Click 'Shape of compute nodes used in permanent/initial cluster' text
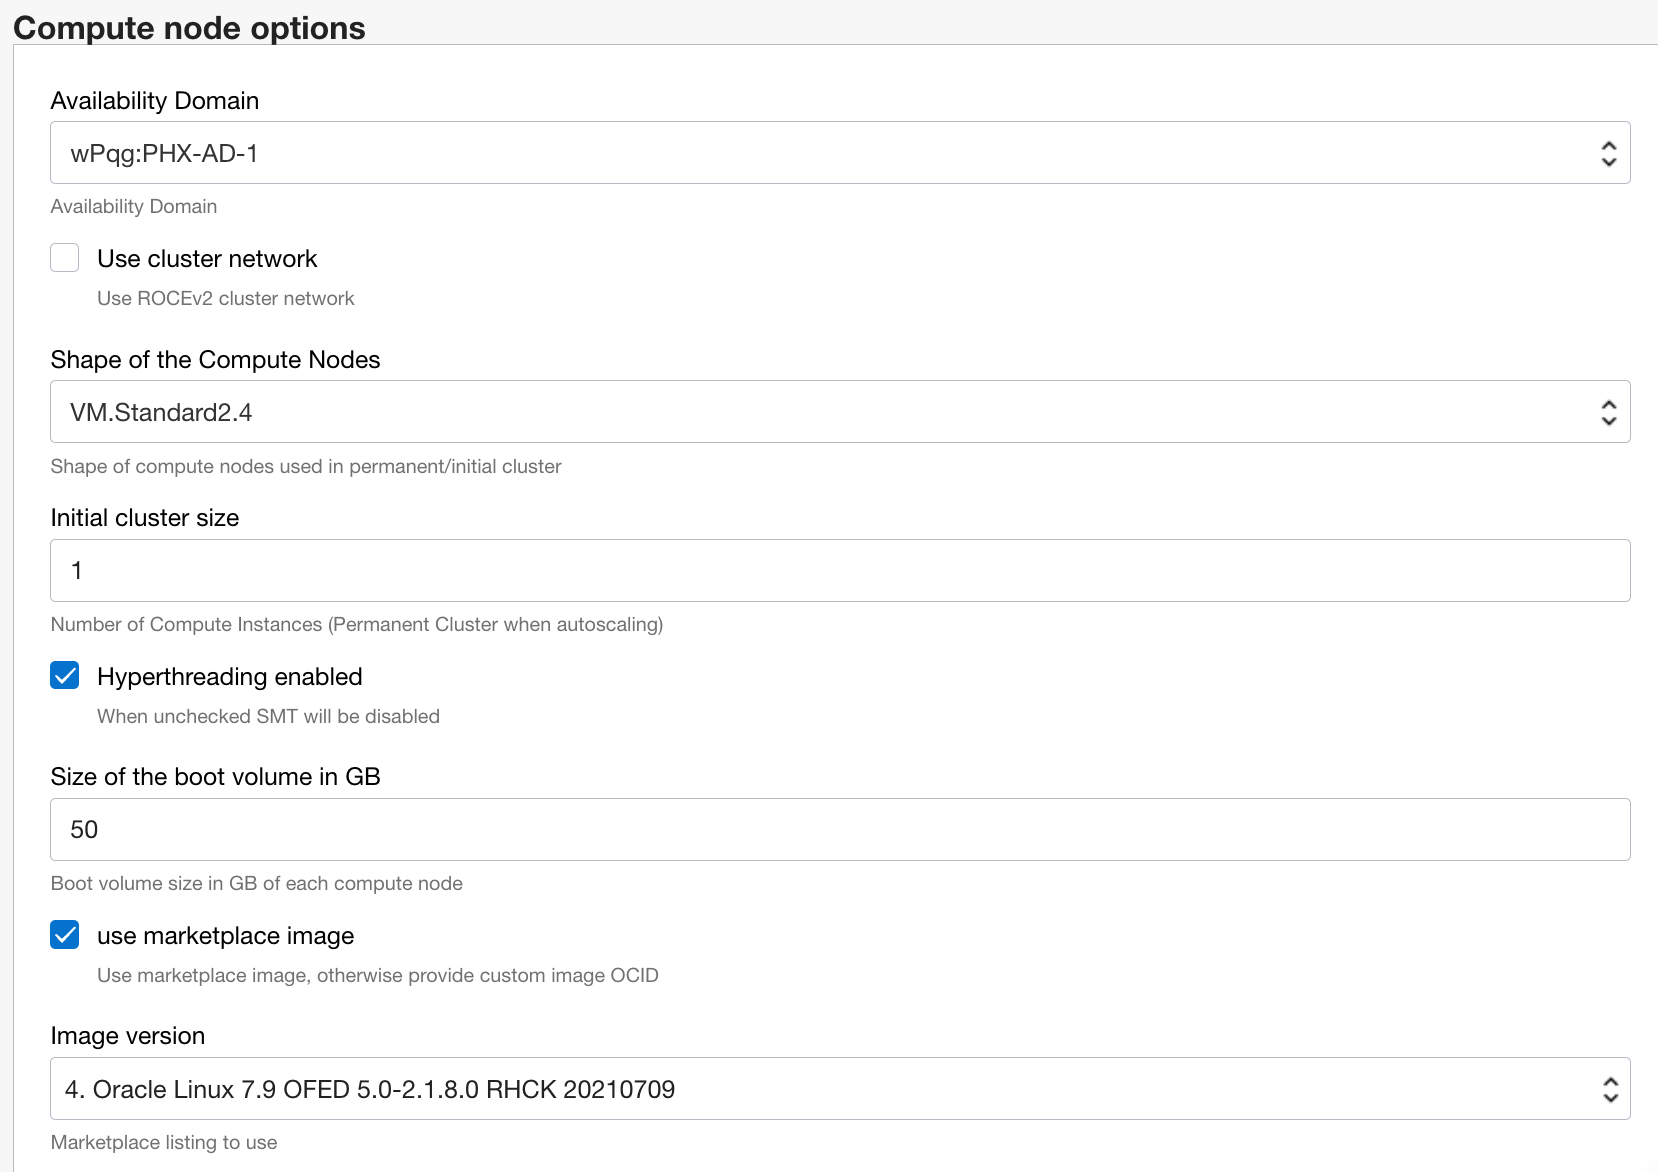 point(306,466)
